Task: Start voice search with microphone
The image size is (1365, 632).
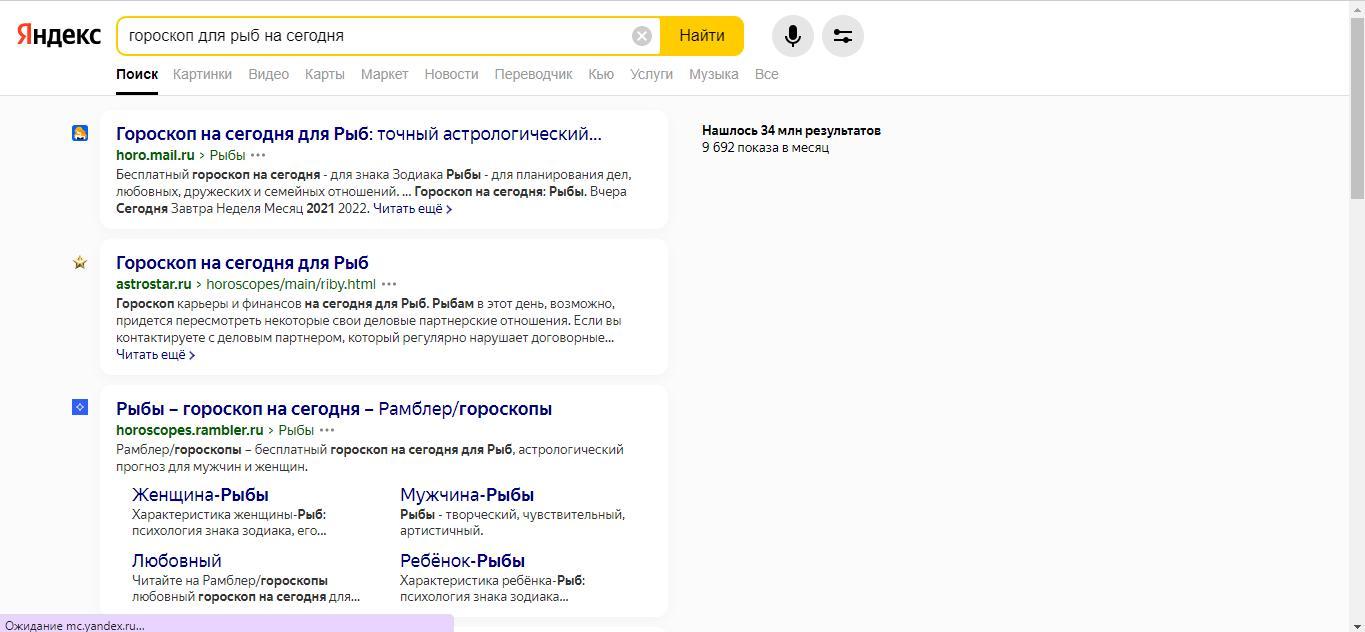Action: (792, 36)
